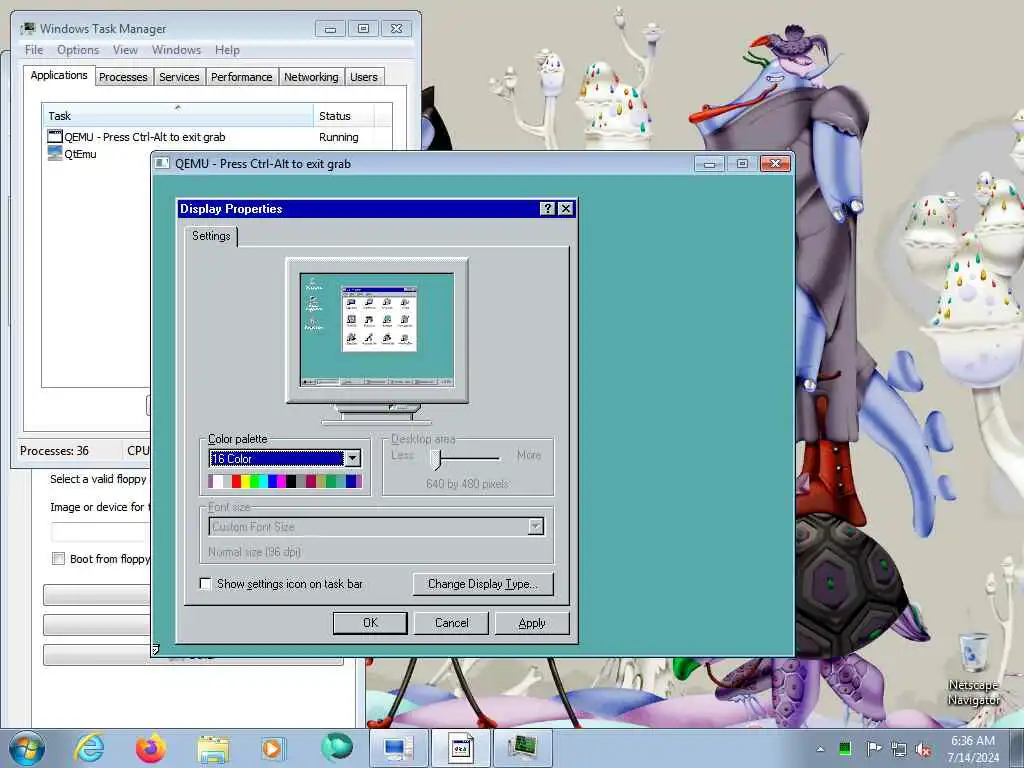Click the Windows Task Manager title icon
The image size is (1024, 768).
coord(27,29)
